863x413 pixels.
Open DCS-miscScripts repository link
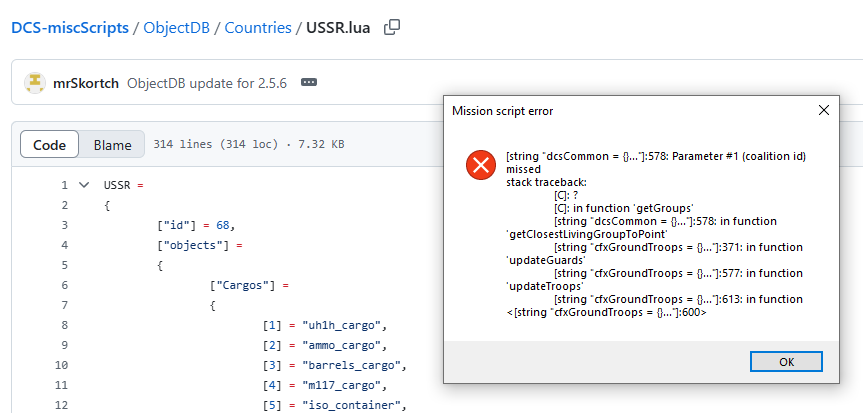point(70,28)
